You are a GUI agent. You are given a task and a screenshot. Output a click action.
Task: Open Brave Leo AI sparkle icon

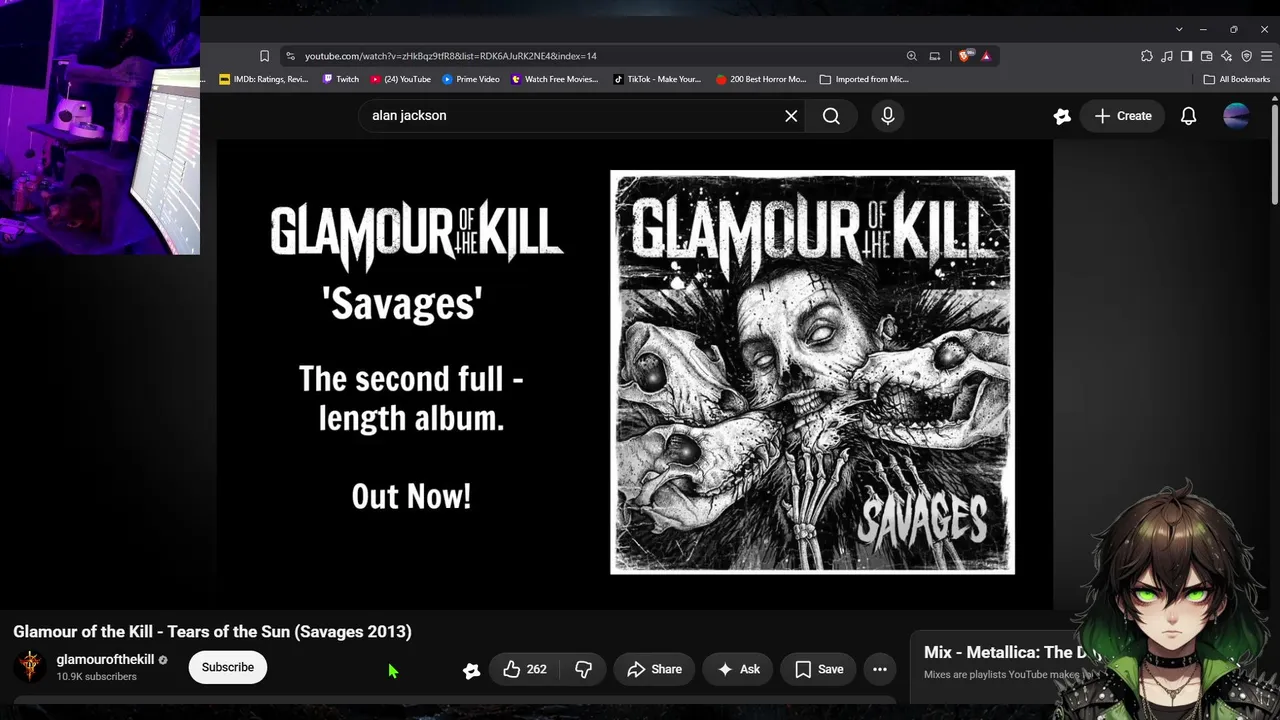tap(1227, 56)
